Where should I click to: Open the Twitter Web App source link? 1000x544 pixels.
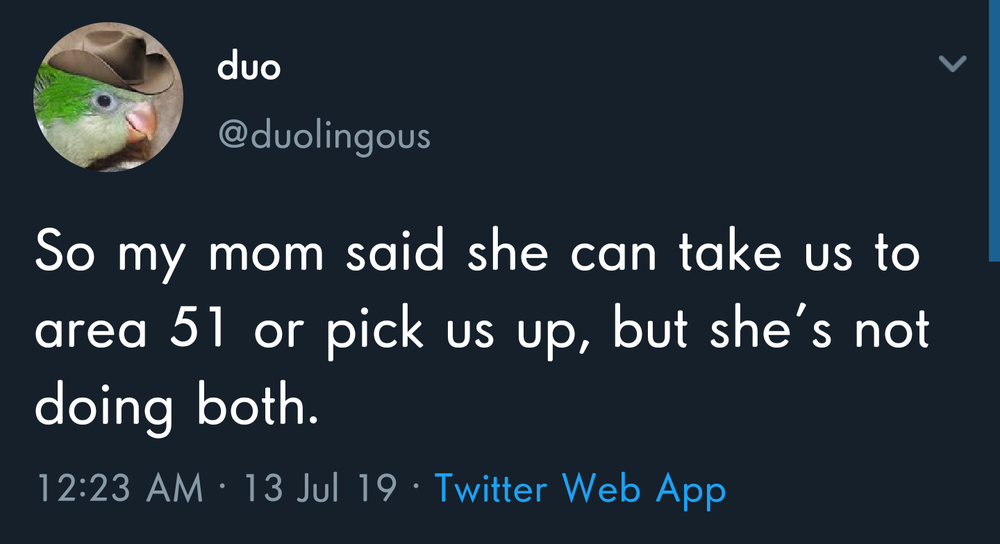[580, 489]
